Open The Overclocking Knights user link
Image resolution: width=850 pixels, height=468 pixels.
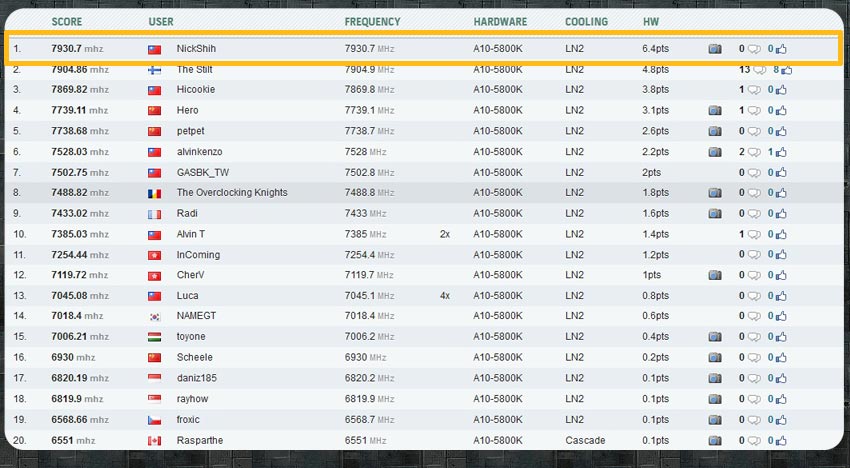coord(232,193)
